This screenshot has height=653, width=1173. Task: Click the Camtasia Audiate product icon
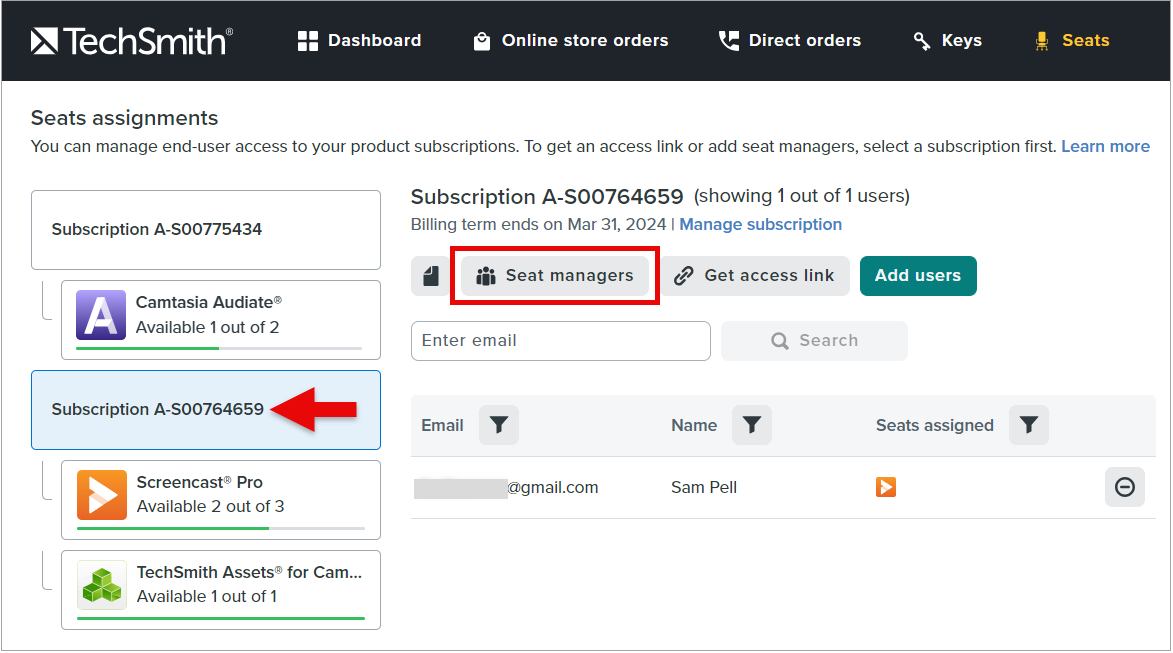click(x=101, y=315)
